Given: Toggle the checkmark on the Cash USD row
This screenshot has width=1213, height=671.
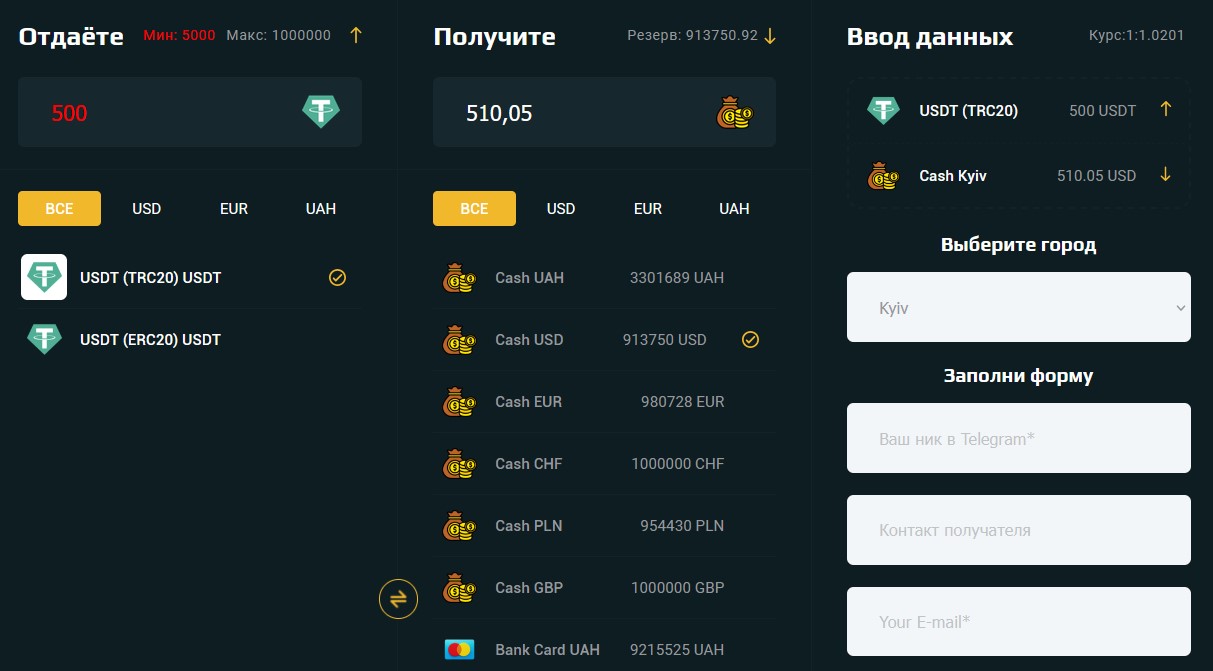Looking at the screenshot, I should point(750,340).
